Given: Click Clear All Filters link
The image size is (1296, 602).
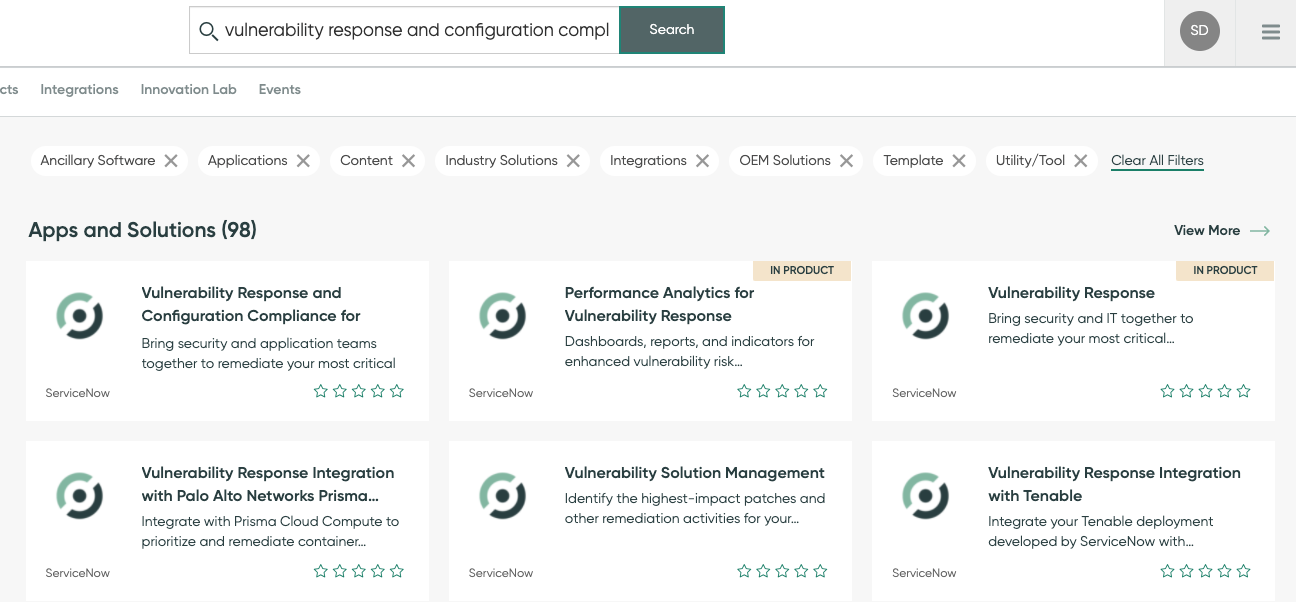Looking at the screenshot, I should pyautogui.click(x=1157, y=161).
